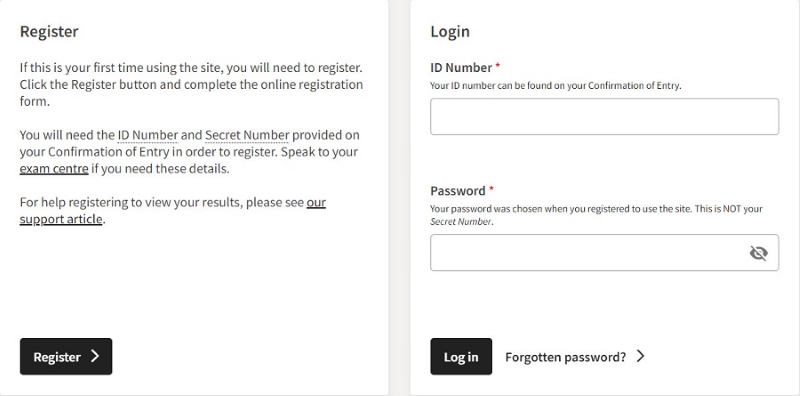The width and height of the screenshot is (800, 396).
Task: Select the Register section heading
Action: 49,32
